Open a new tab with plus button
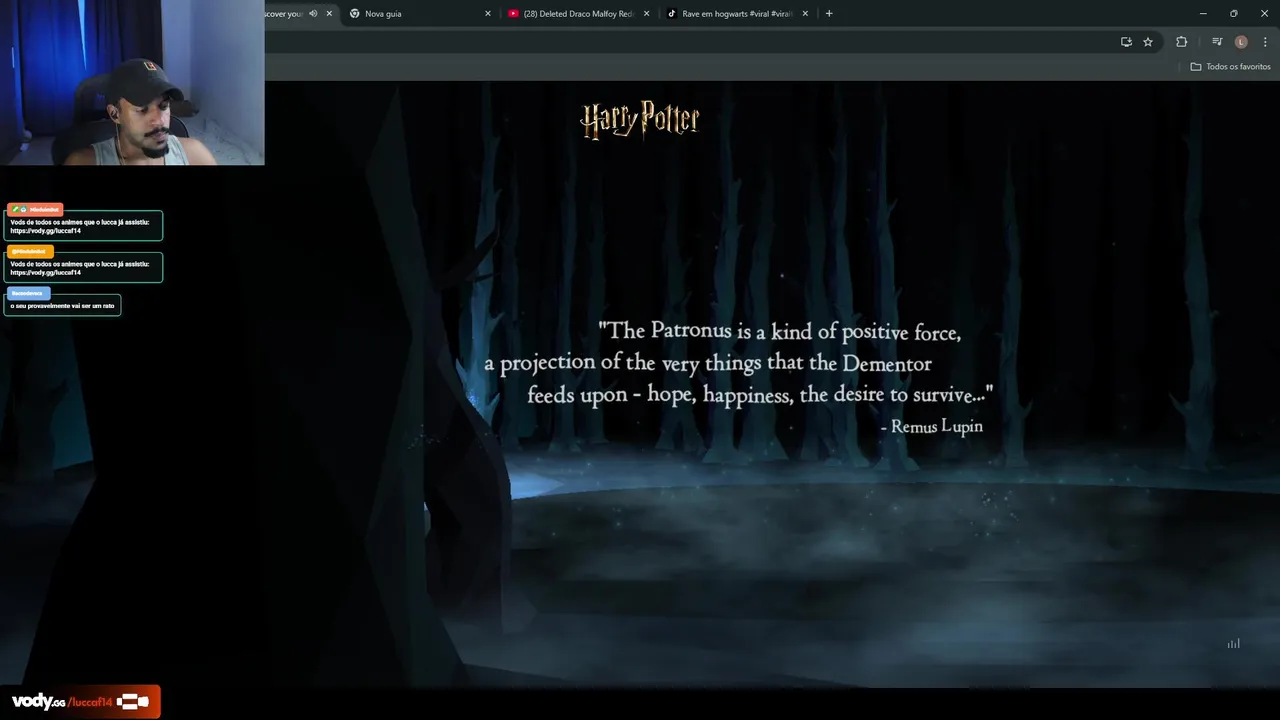Image resolution: width=1280 pixels, height=720 pixels. coord(829,14)
